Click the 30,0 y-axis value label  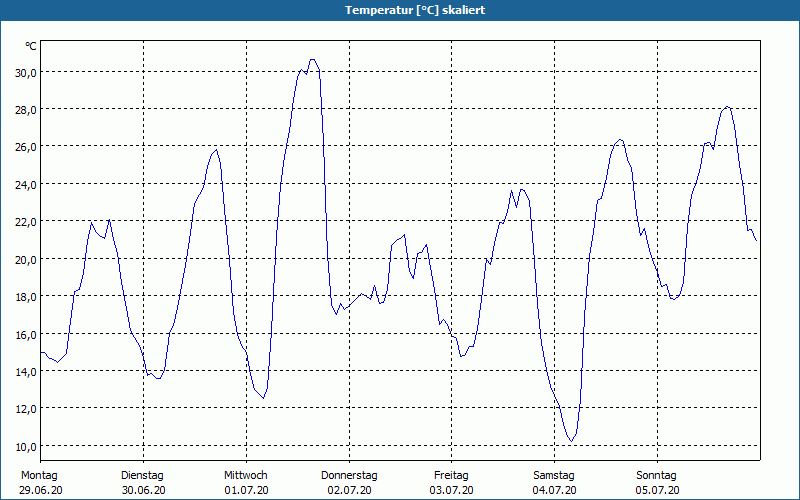pos(26,72)
